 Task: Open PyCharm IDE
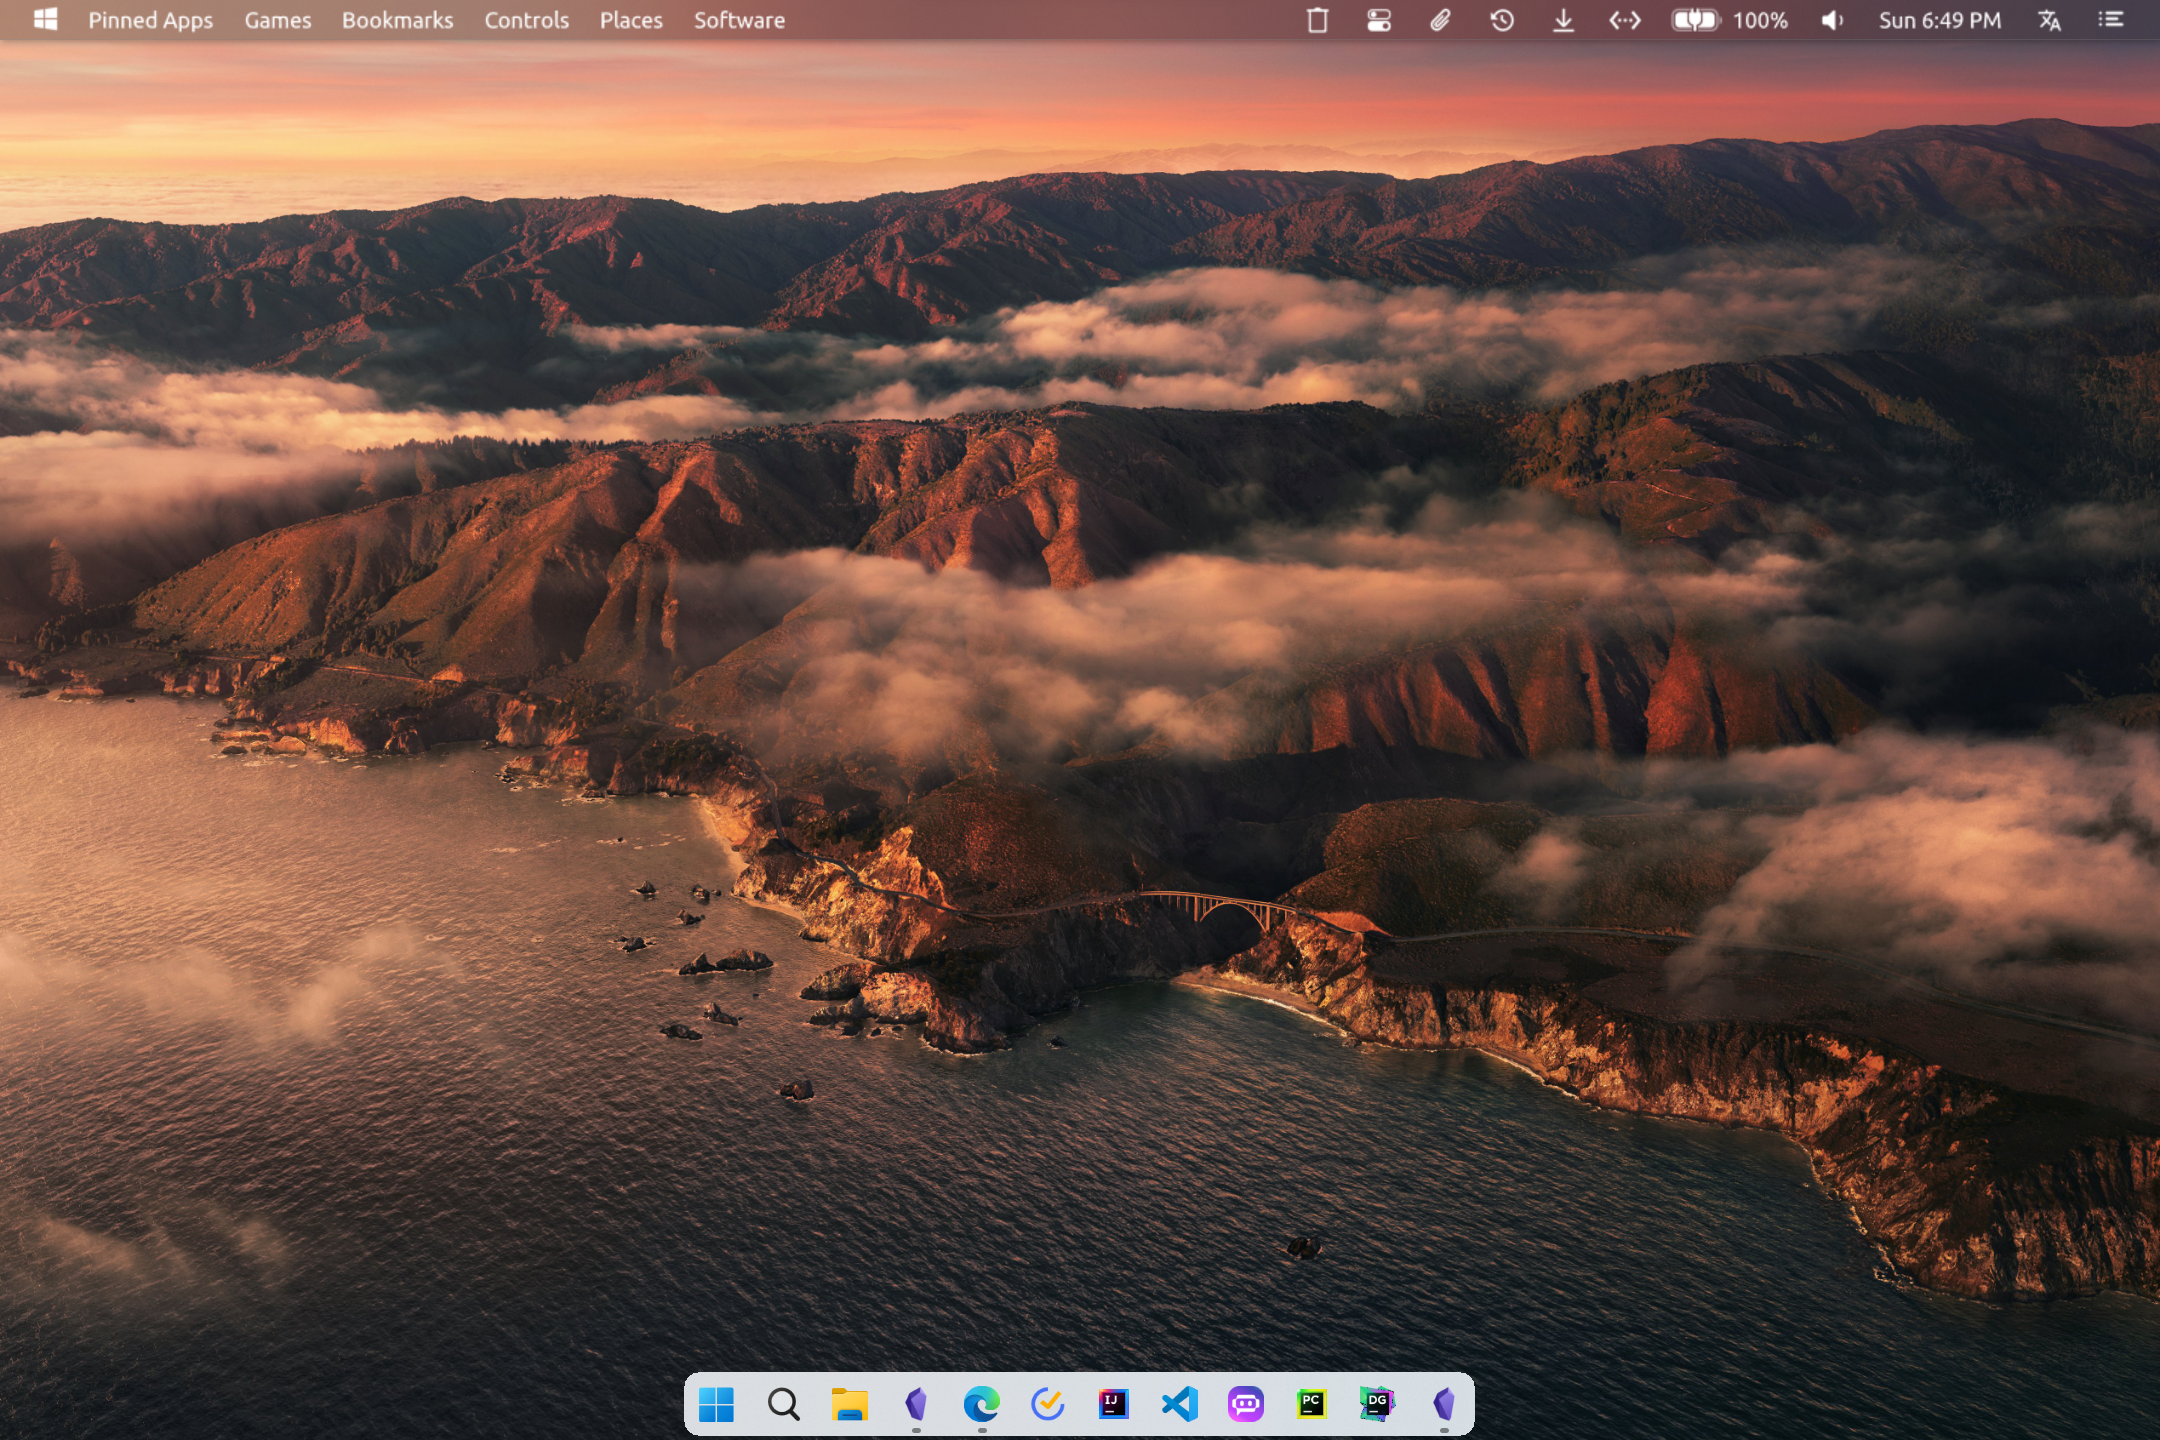pos(1310,1403)
